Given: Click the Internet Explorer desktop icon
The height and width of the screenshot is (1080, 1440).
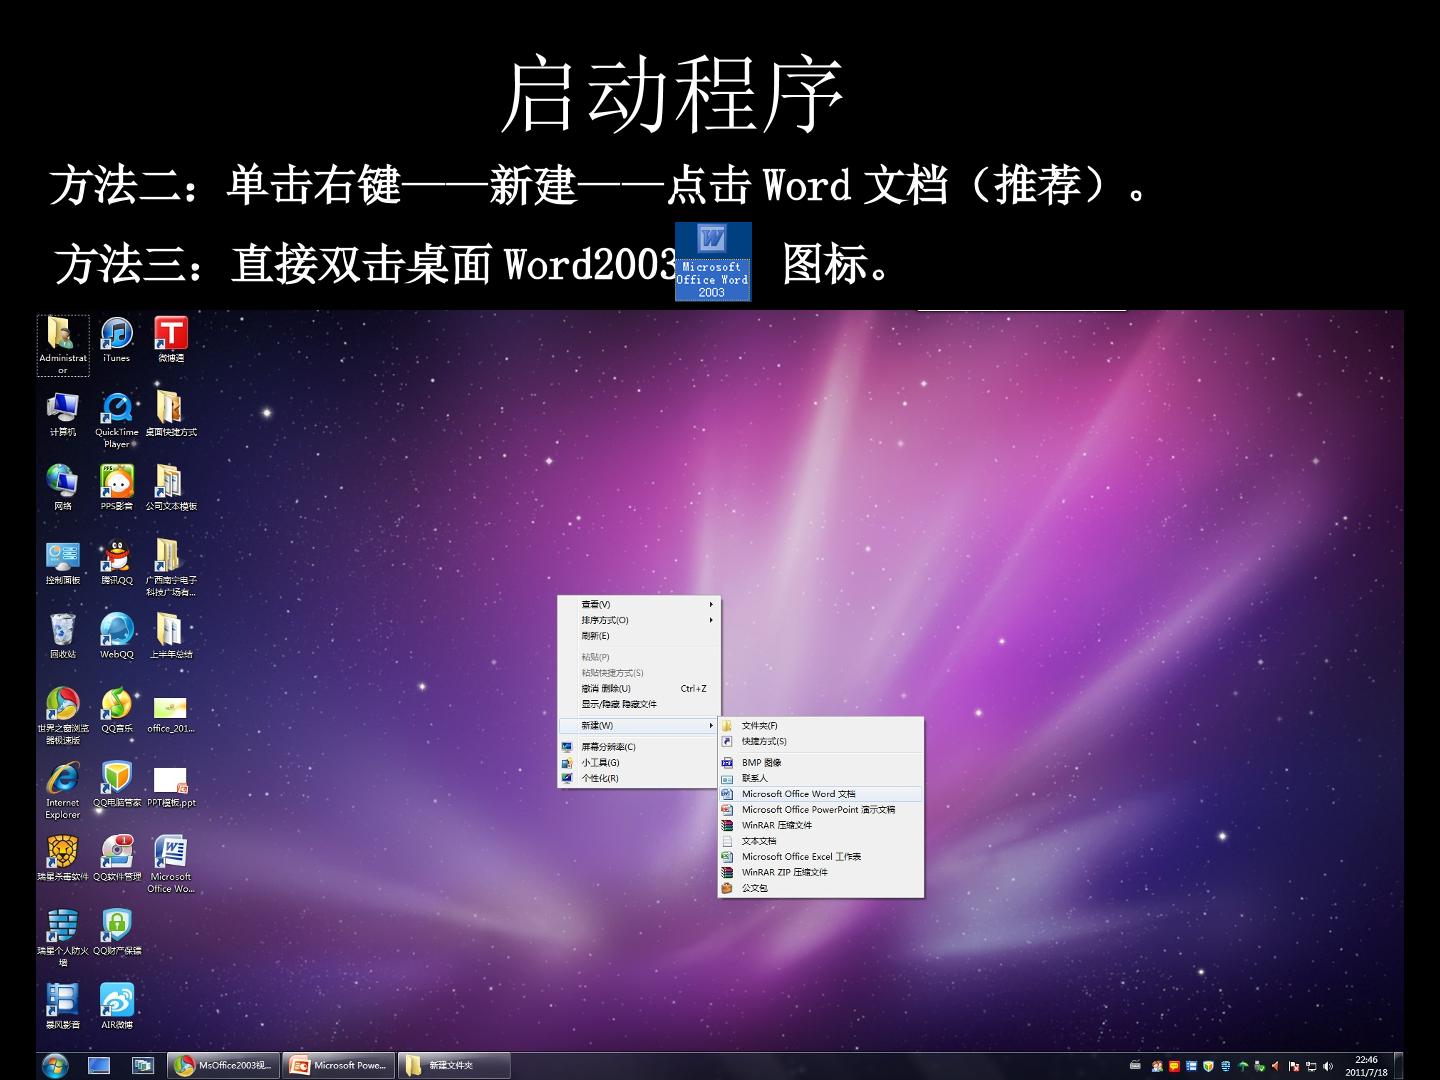Looking at the screenshot, I should click(x=63, y=790).
